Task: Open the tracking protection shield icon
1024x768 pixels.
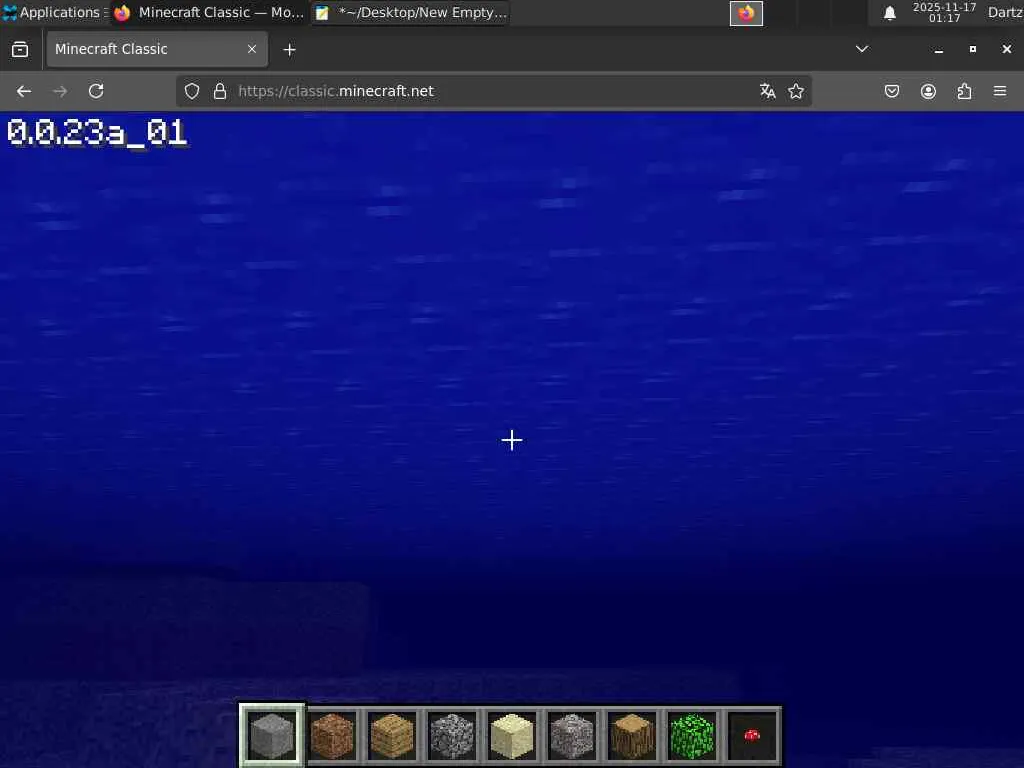Action: [x=191, y=91]
